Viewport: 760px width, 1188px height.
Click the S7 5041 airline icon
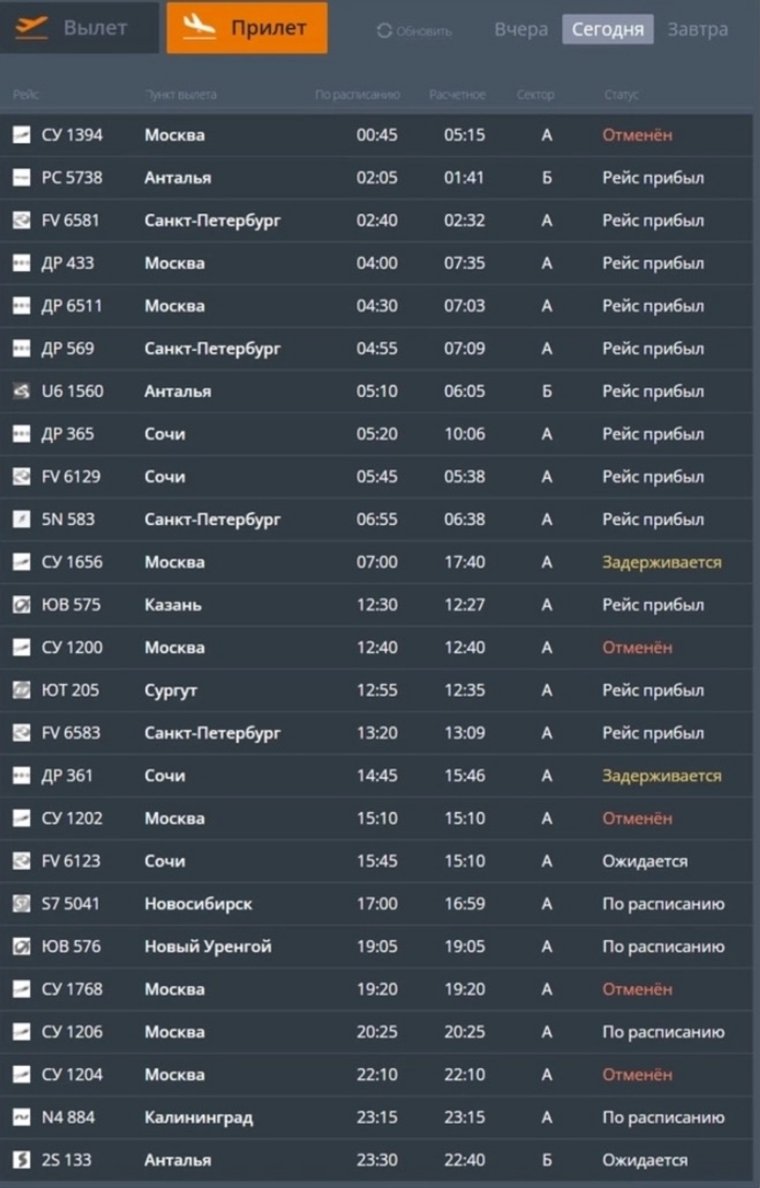point(21,904)
